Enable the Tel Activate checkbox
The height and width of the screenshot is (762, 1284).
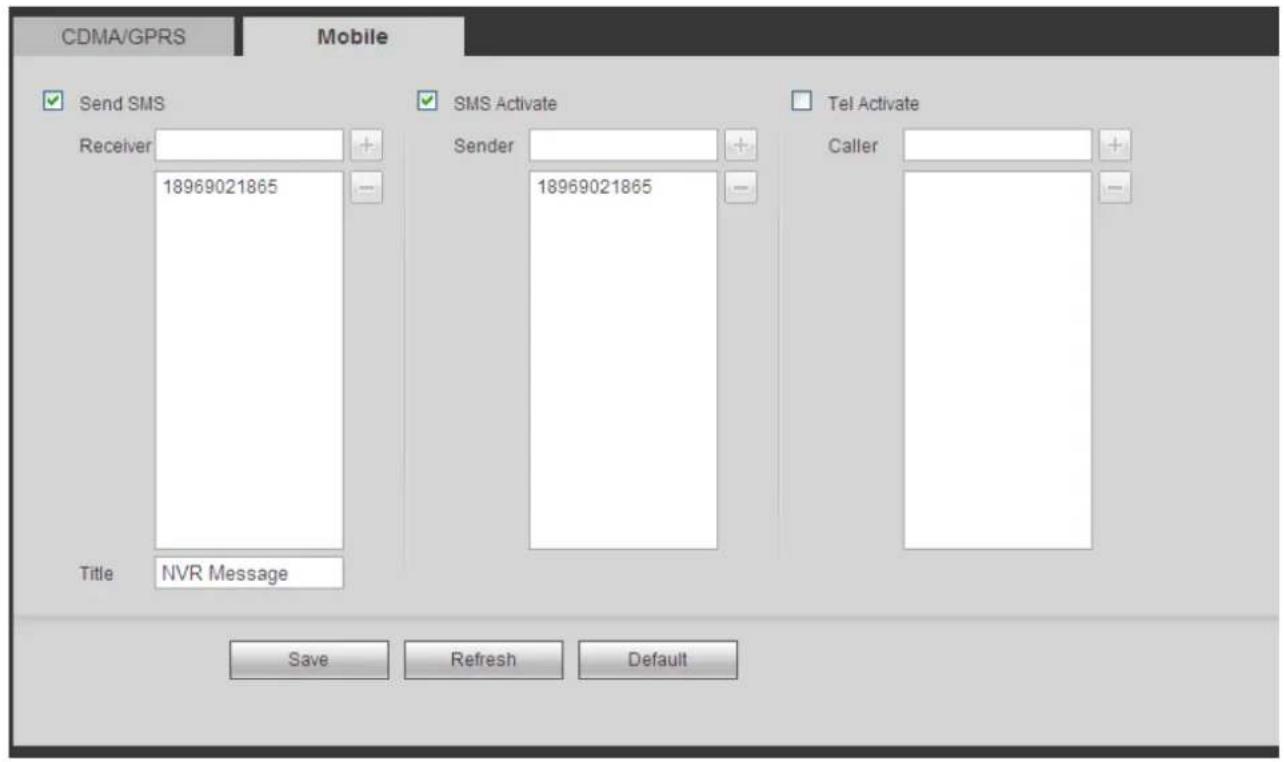[x=800, y=101]
